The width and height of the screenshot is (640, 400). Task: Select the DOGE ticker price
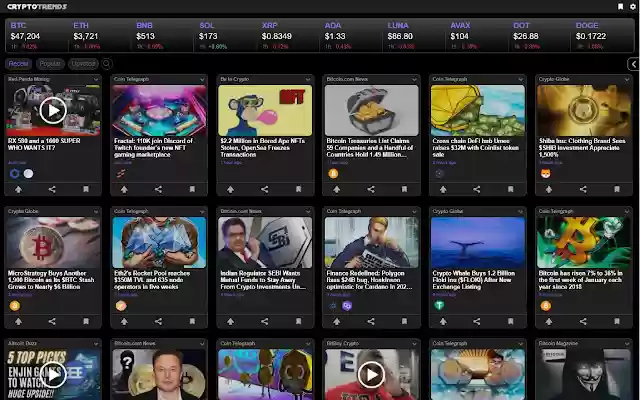point(591,36)
